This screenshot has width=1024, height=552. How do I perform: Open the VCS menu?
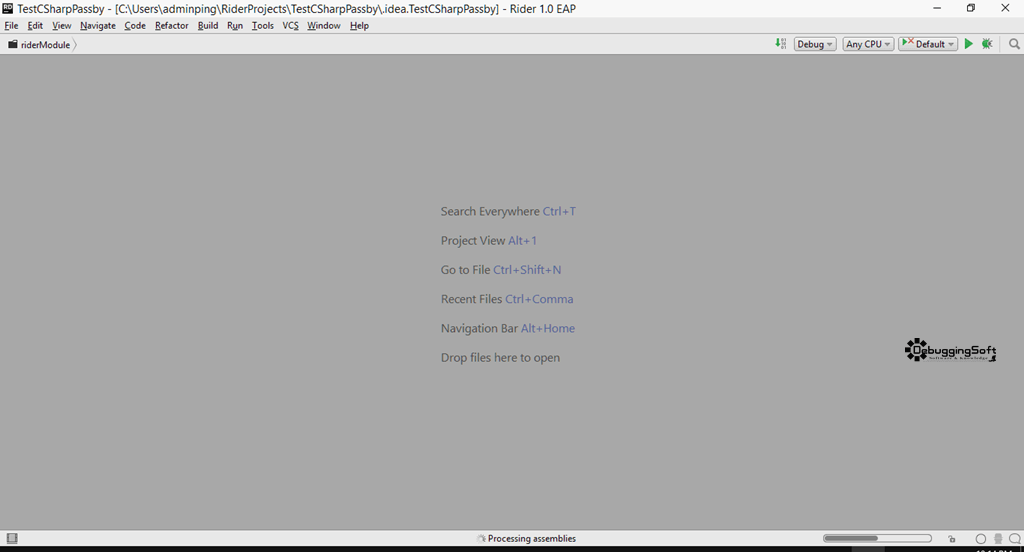(290, 25)
